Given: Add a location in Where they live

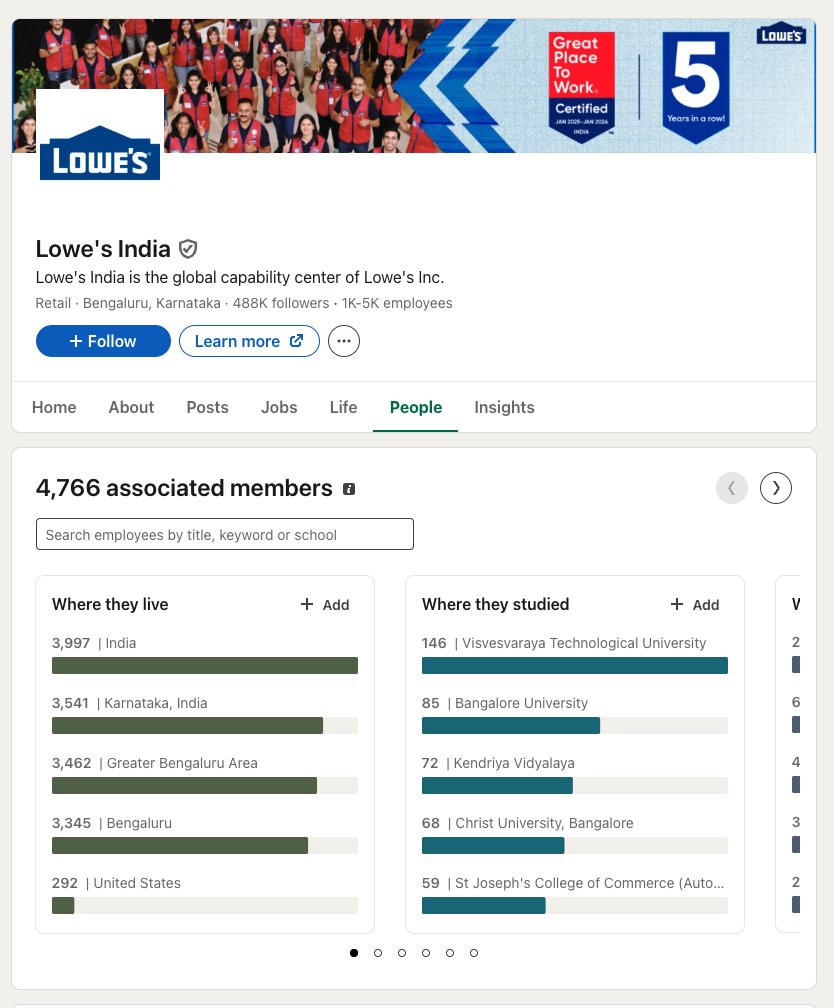Looking at the screenshot, I should point(325,604).
